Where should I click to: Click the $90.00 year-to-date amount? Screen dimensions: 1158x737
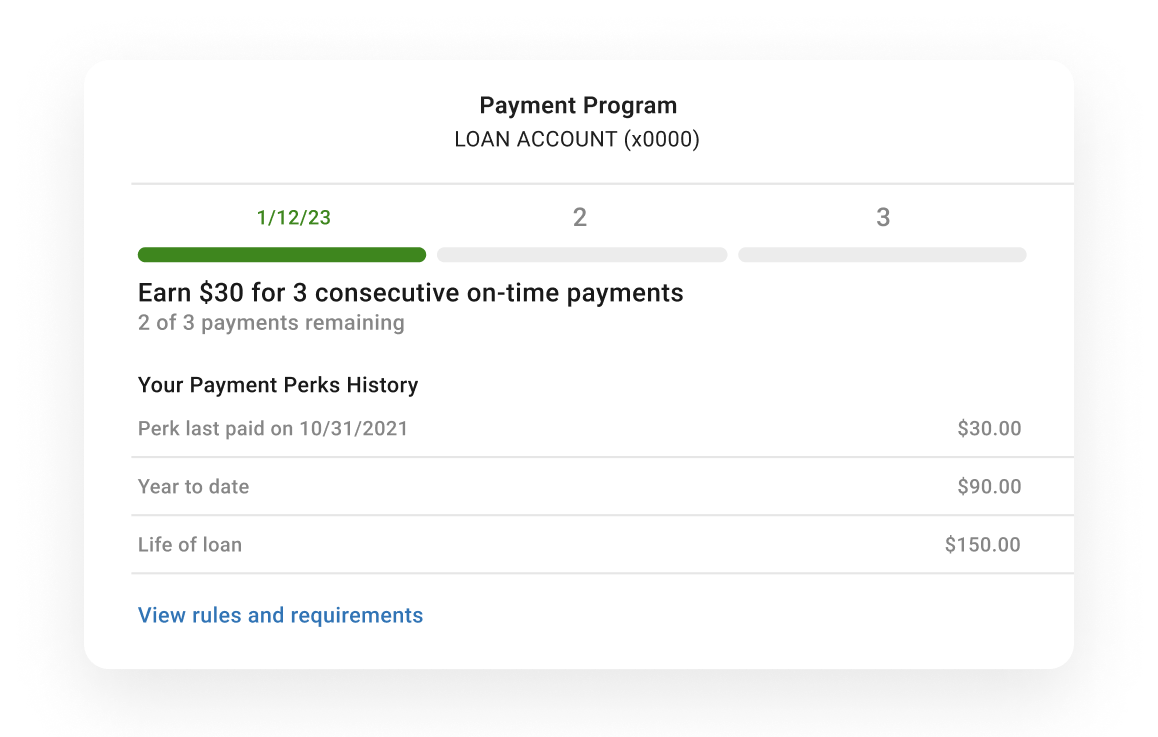tap(988, 487)
